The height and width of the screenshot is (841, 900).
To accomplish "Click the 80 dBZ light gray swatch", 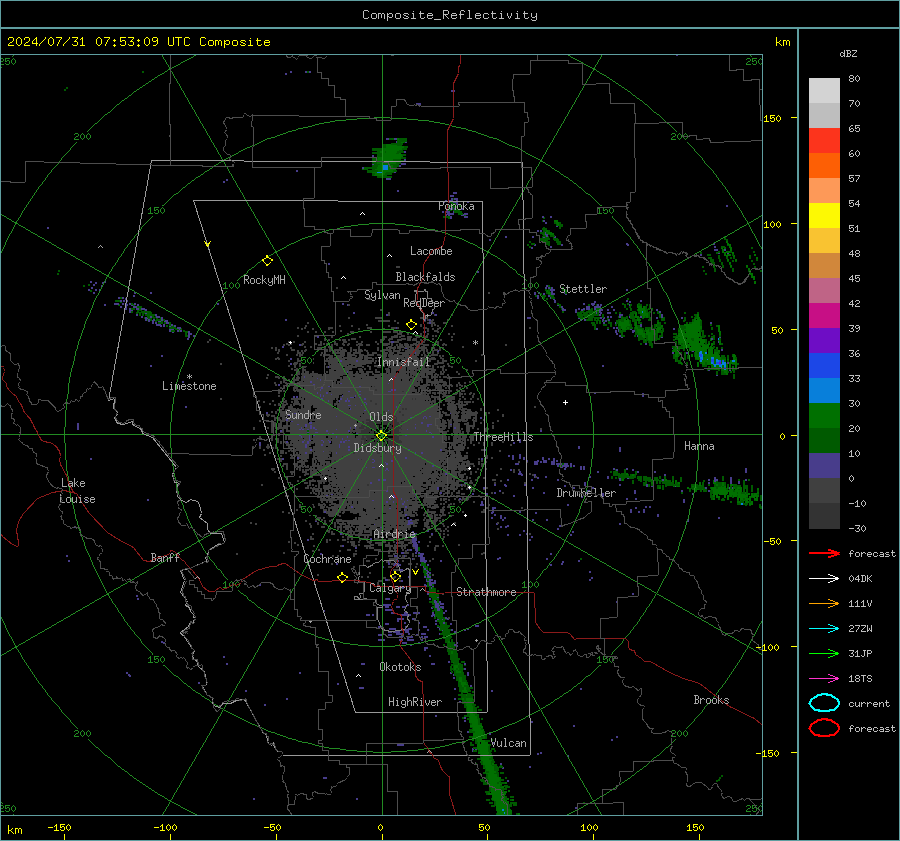I will [824, 90].
